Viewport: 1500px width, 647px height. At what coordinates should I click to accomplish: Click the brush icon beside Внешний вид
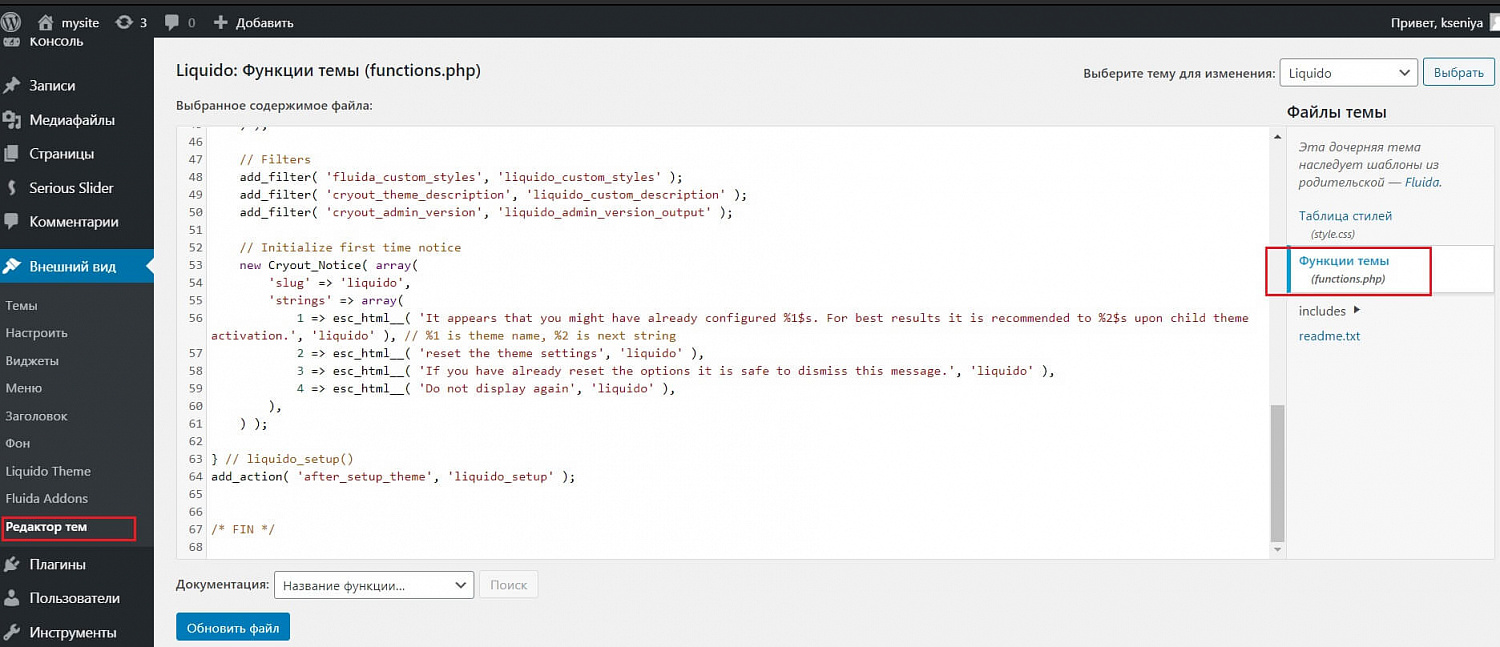click(x=12, y=267)
